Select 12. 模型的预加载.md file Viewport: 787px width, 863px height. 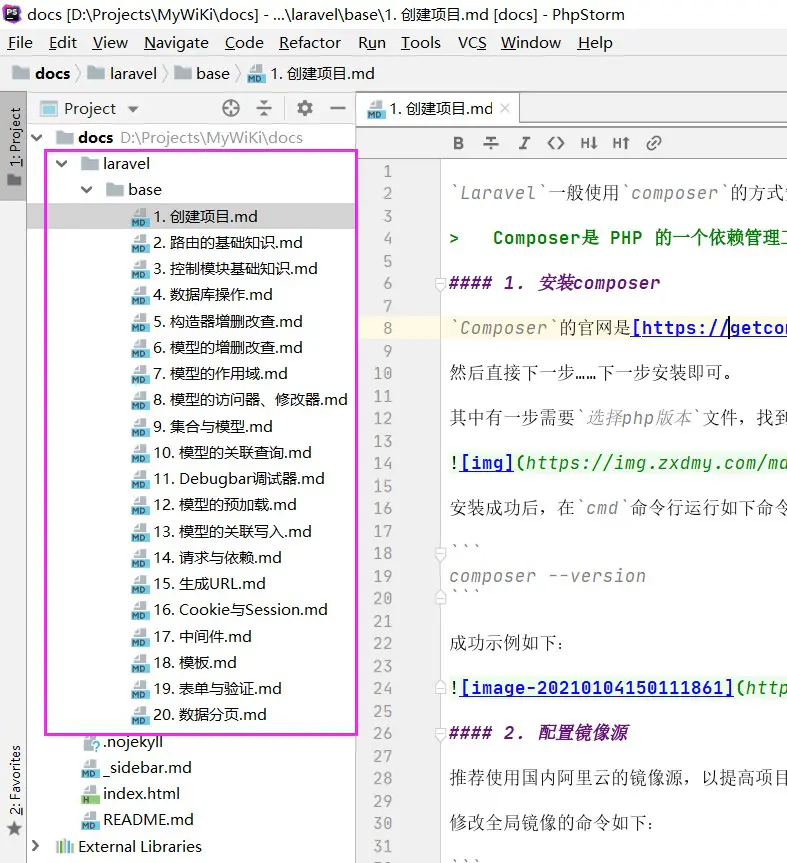tap(214, 505)
